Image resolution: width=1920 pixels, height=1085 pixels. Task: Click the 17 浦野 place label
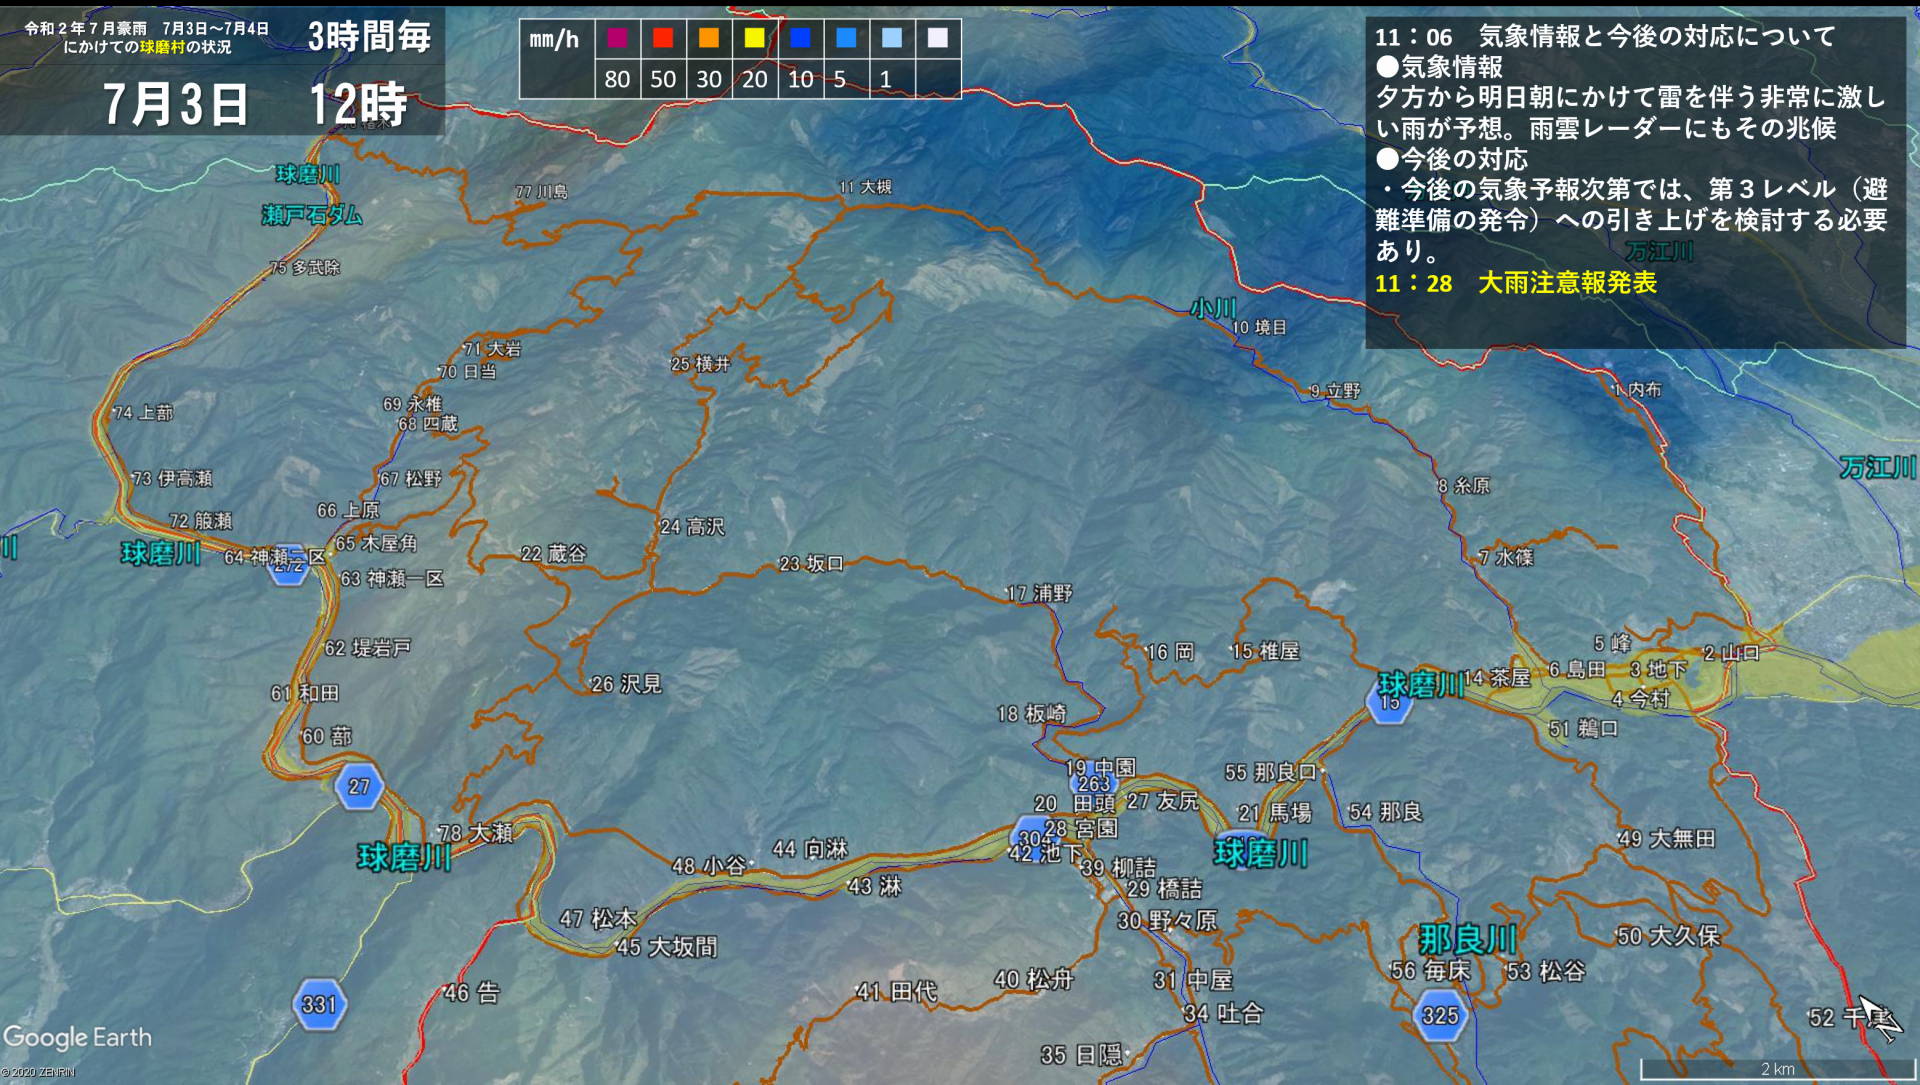[1039, 593]
